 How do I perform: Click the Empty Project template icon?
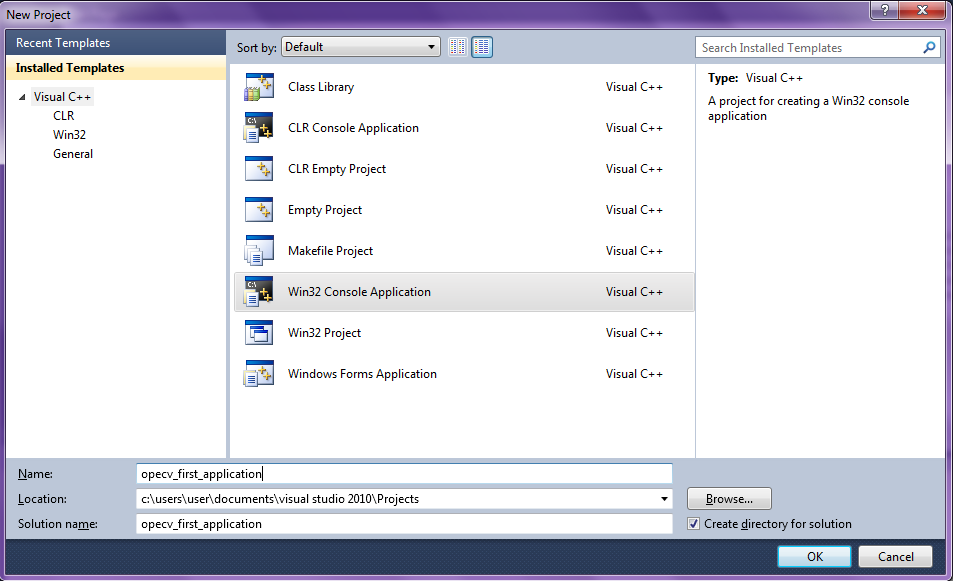tap(259, 210)
